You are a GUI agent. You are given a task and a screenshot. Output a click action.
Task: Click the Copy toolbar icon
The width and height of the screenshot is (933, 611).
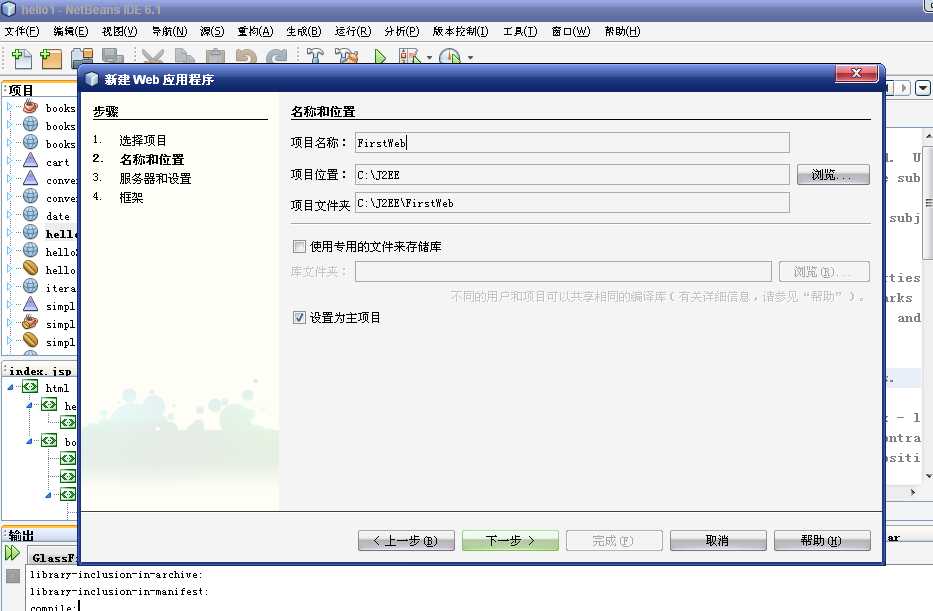(x=184, y=57)
